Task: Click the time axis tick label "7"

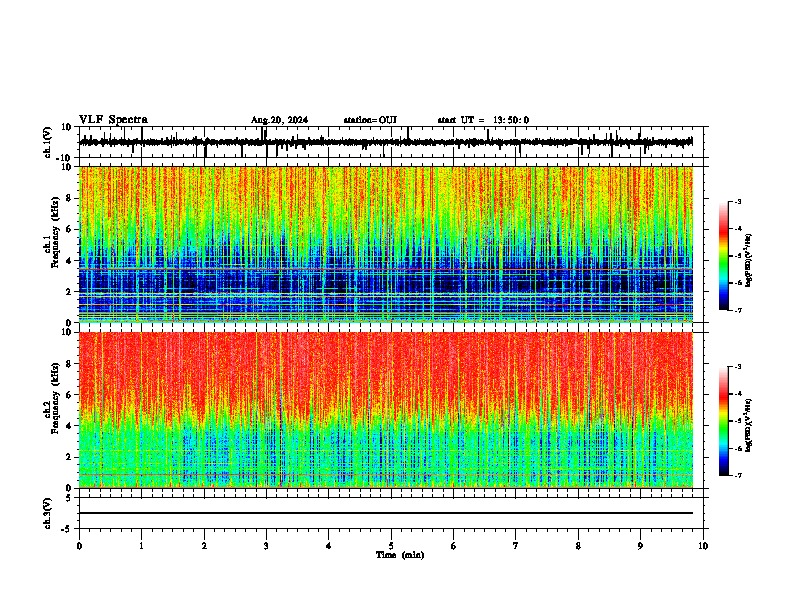Action: (516, 546)
